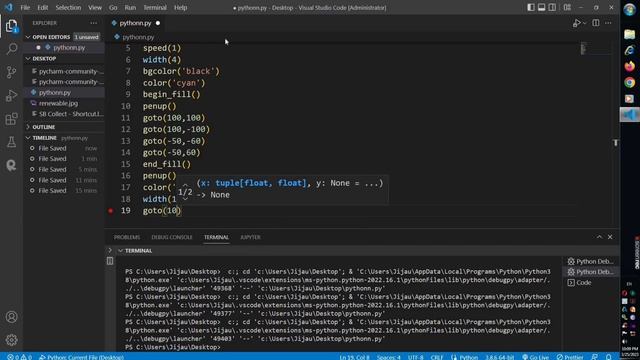The image size is (640, 360).
Task: Click the Python: Current File debug configuration
Action: pyautogui.click(x=81, y=357)
